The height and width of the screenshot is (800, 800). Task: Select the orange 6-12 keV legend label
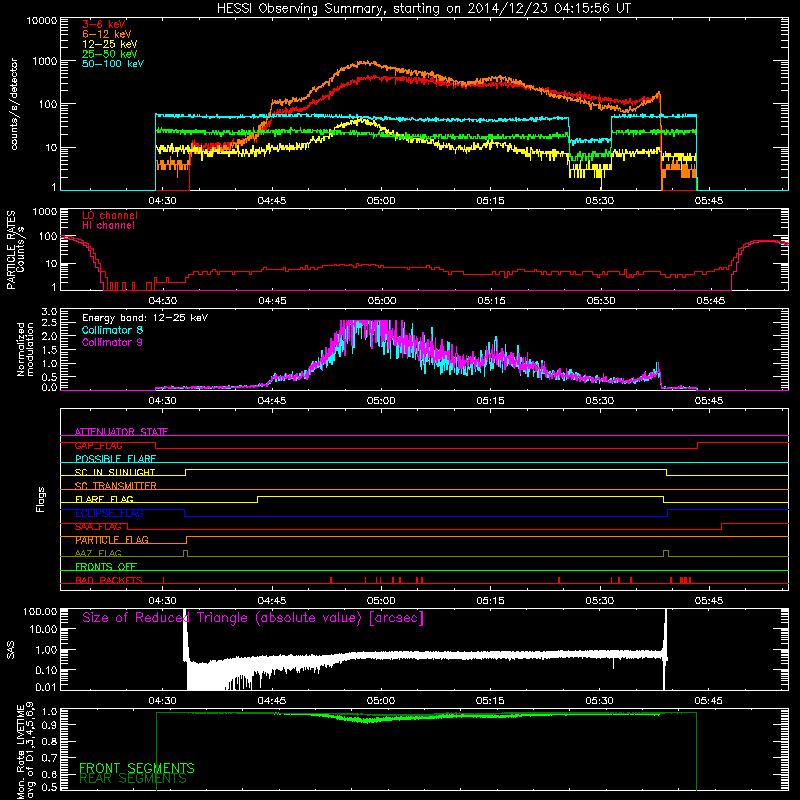coord(106,34)
